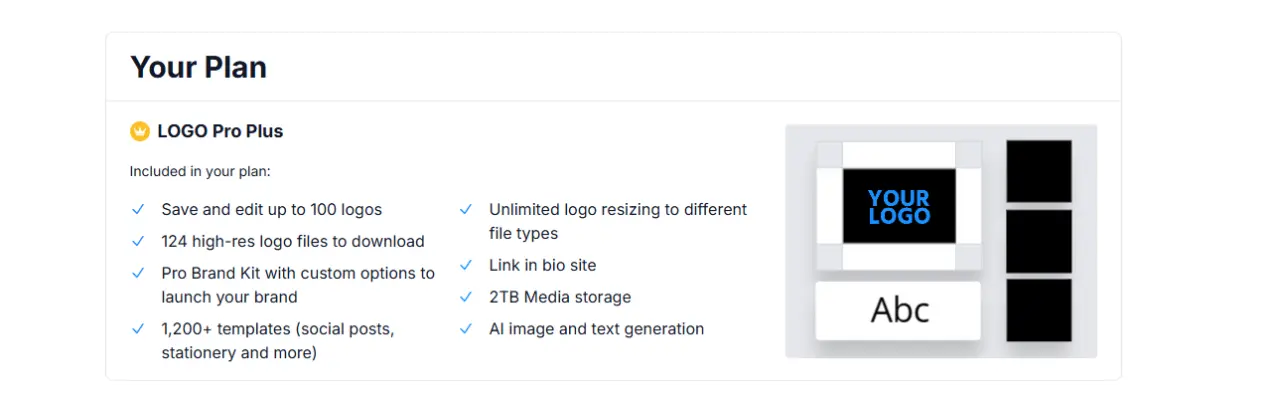Click the checkmark next to Link in bio site
The image size is (1280, 408).
466,265
